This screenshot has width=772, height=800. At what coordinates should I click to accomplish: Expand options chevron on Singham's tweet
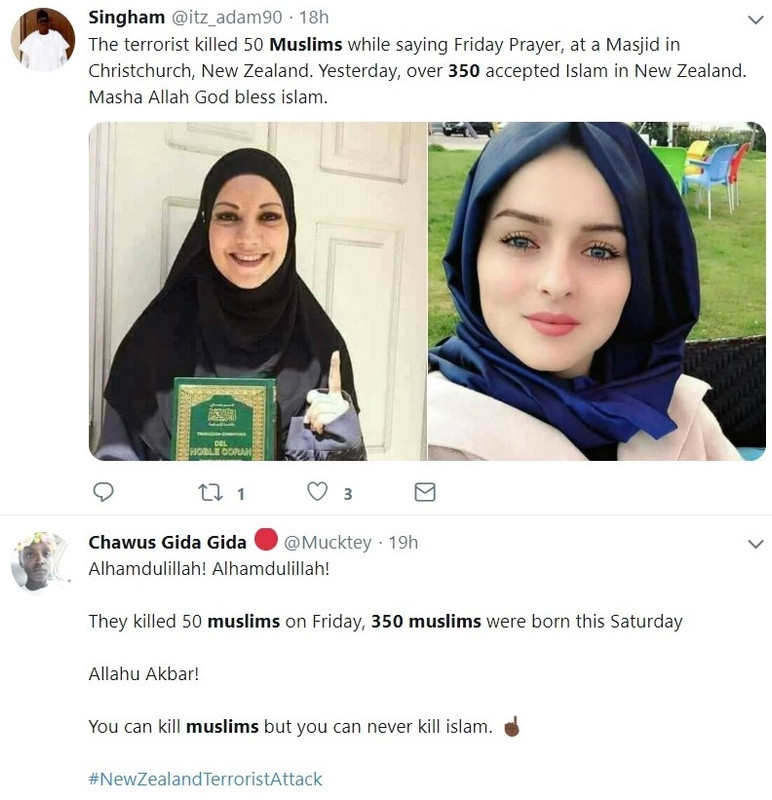pyautogui.click(x=755, y=20)
